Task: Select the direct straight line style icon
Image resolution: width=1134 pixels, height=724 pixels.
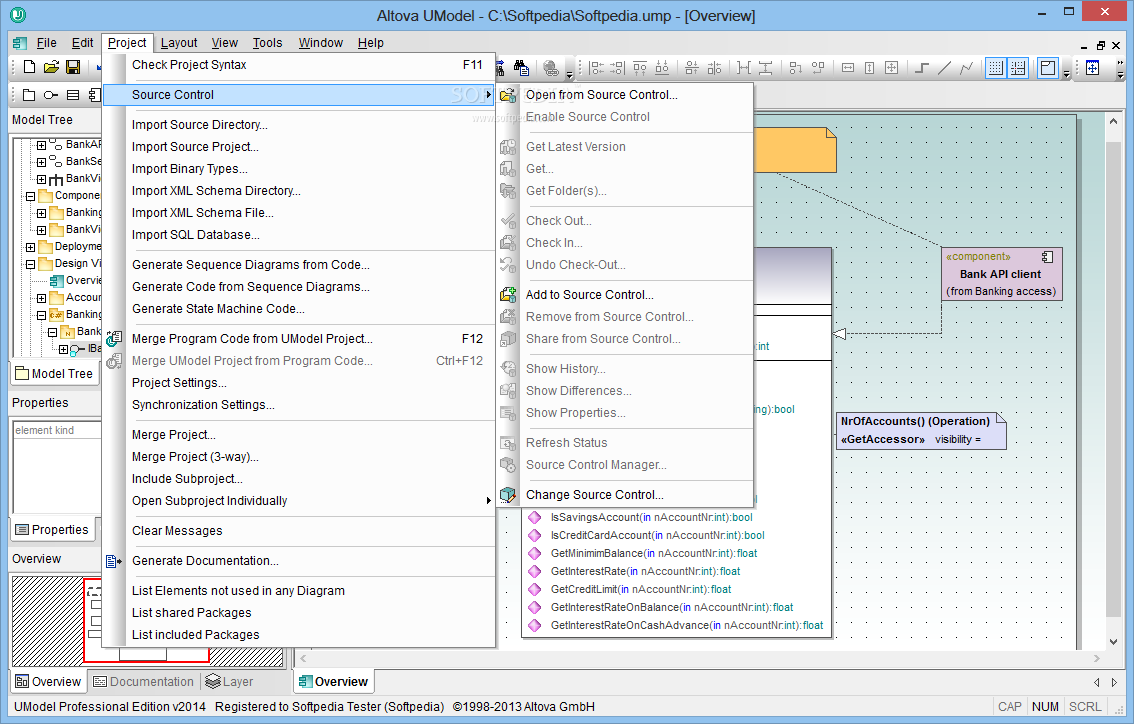Action: (945, 68)
